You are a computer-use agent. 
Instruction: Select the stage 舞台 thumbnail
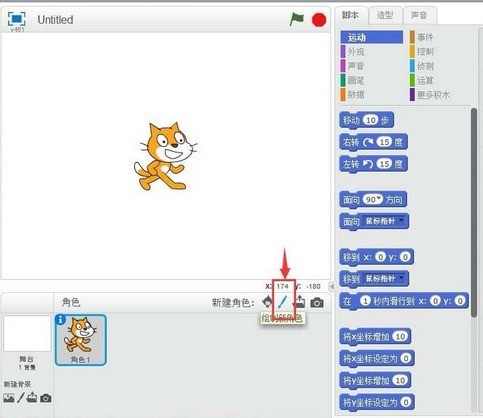click(x=27, y=334)
